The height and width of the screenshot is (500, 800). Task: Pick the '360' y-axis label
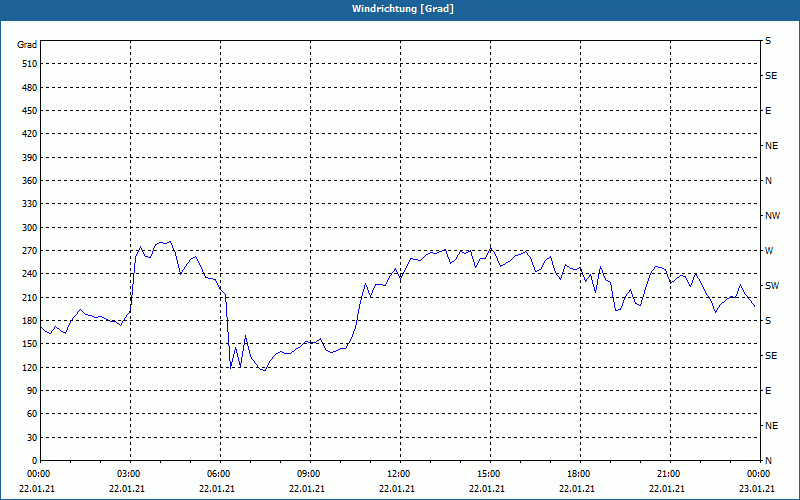tap(30, 181)
